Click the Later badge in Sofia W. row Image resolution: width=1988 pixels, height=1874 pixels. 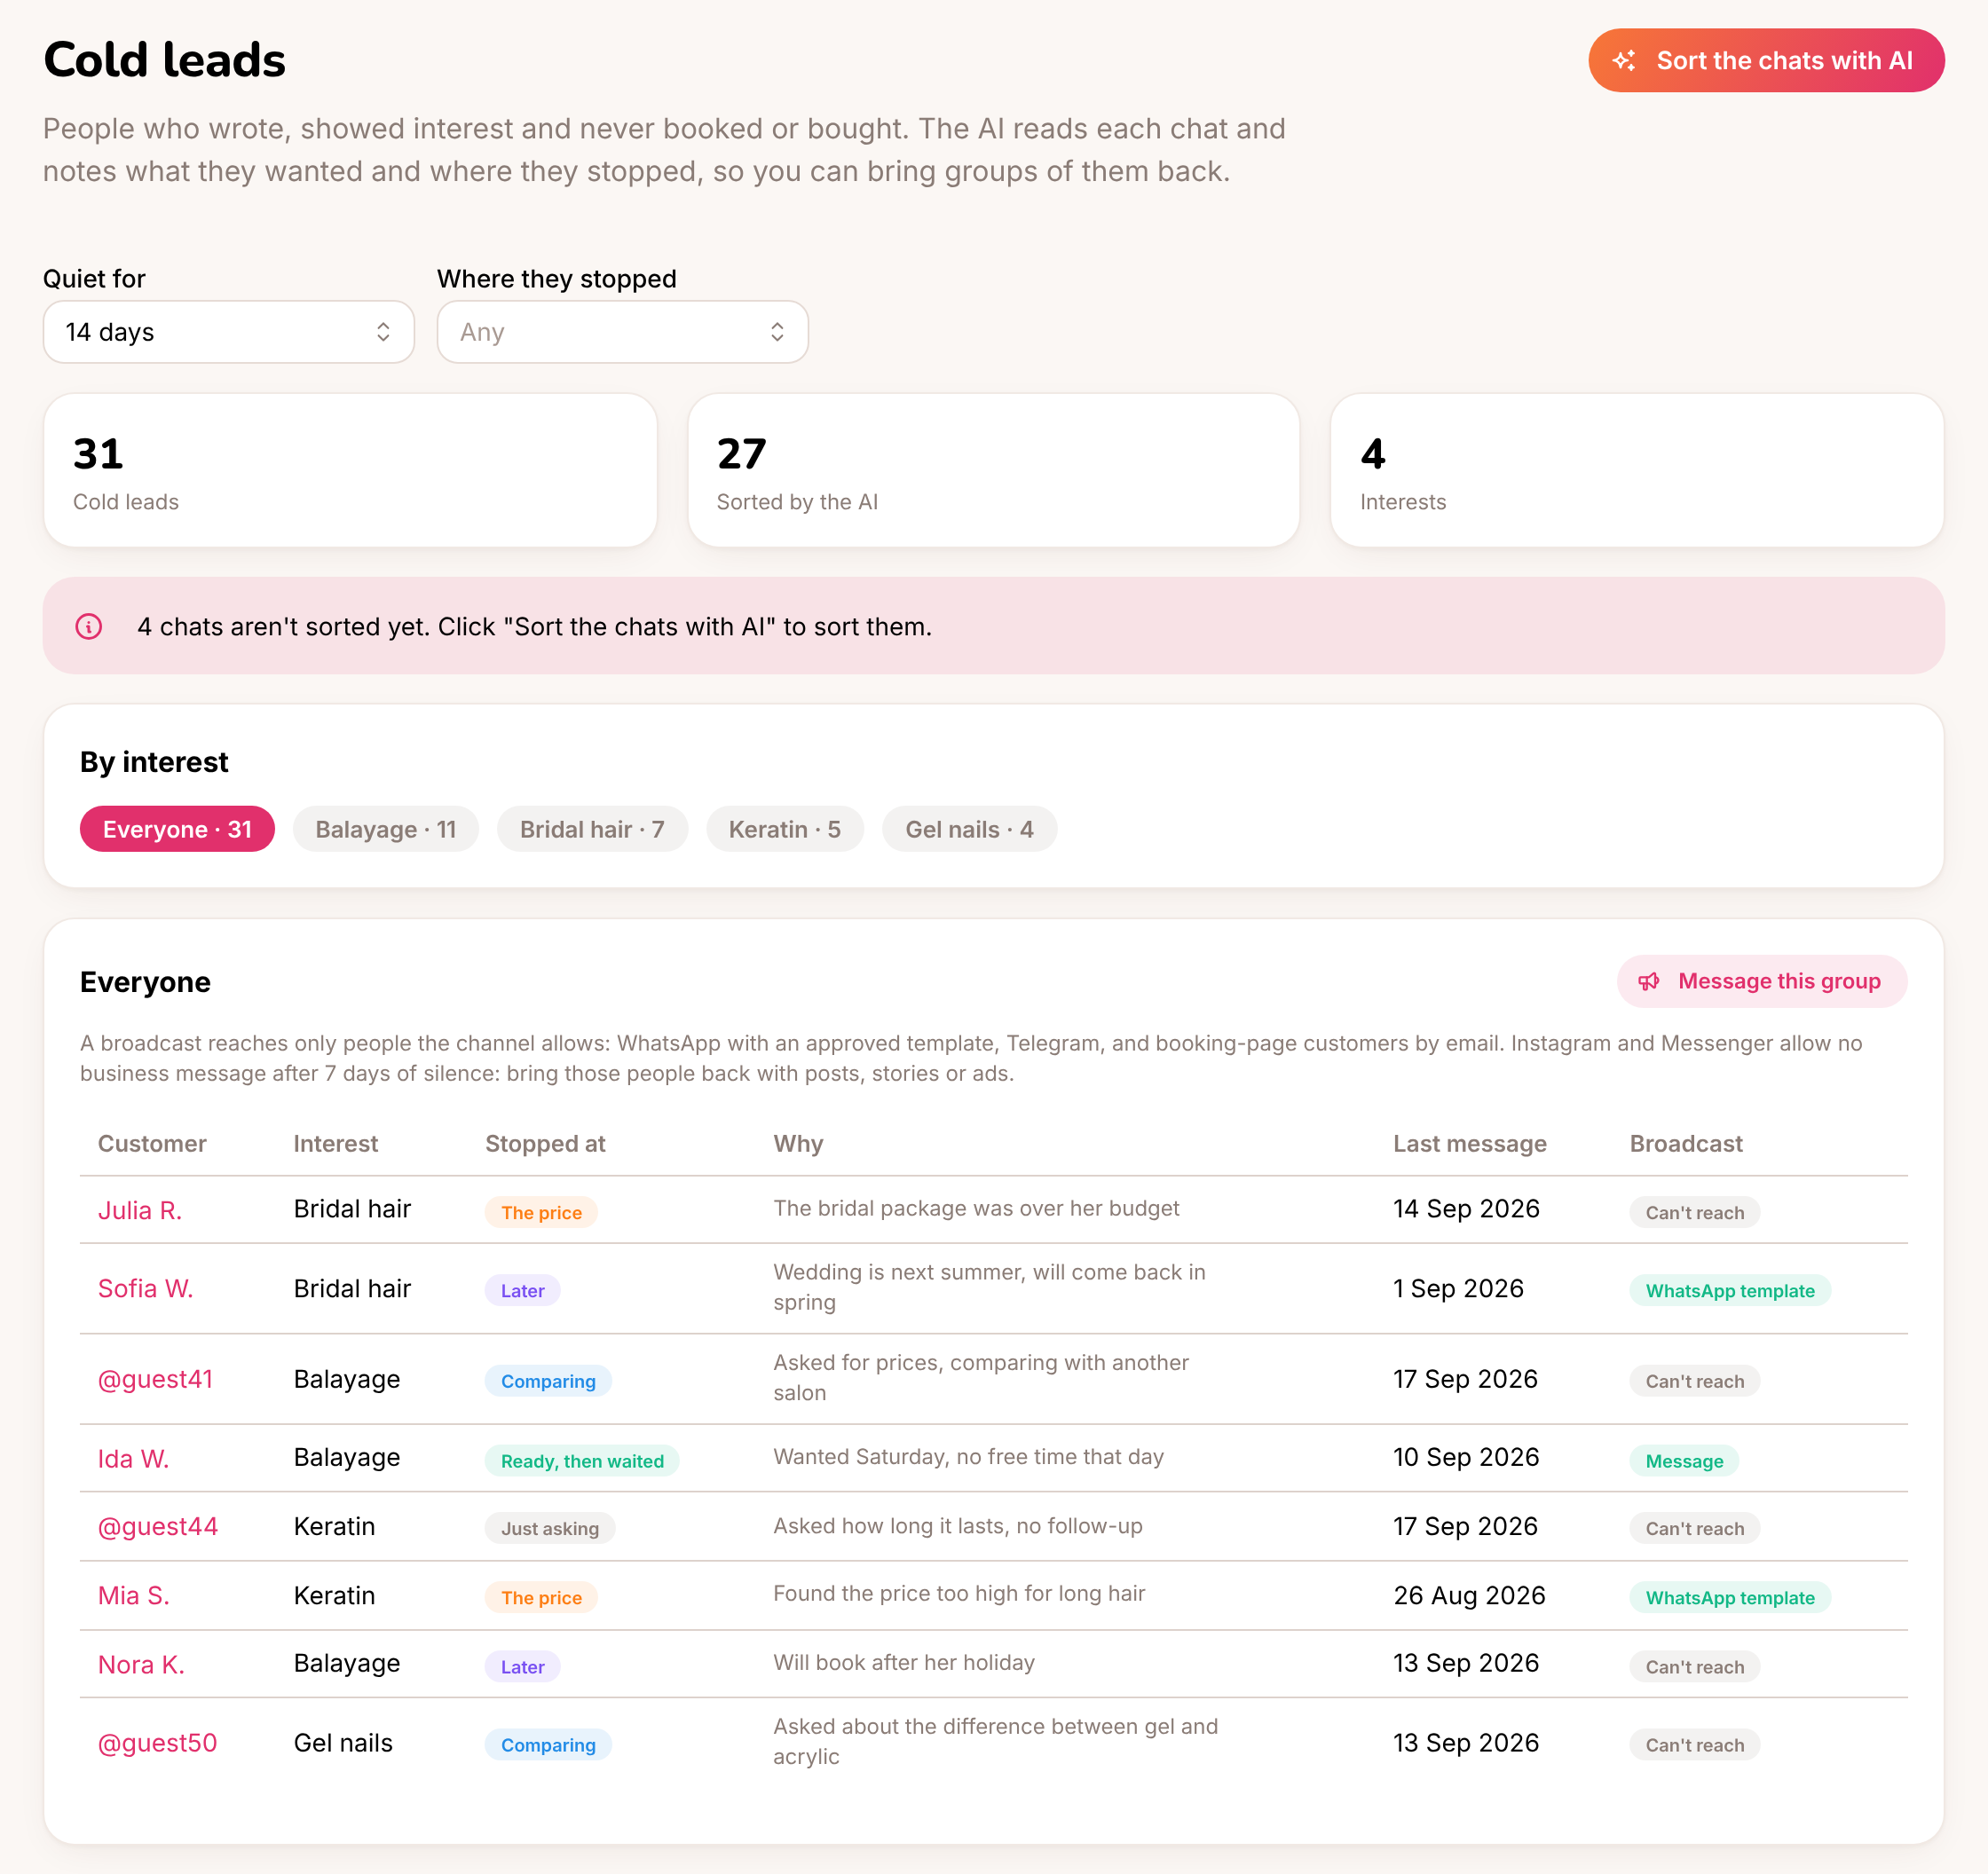523,1291
